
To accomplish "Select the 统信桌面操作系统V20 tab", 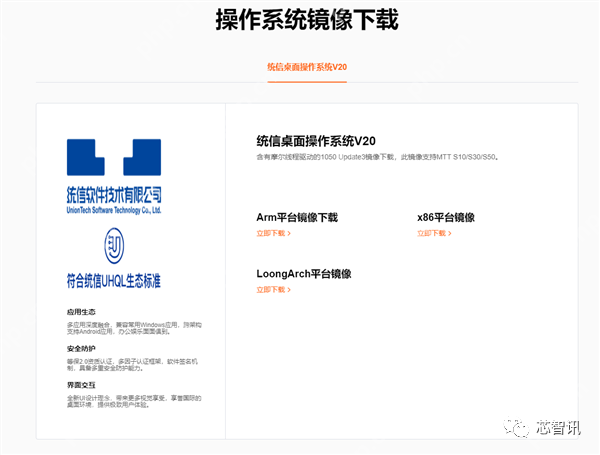I will point(307,67).
